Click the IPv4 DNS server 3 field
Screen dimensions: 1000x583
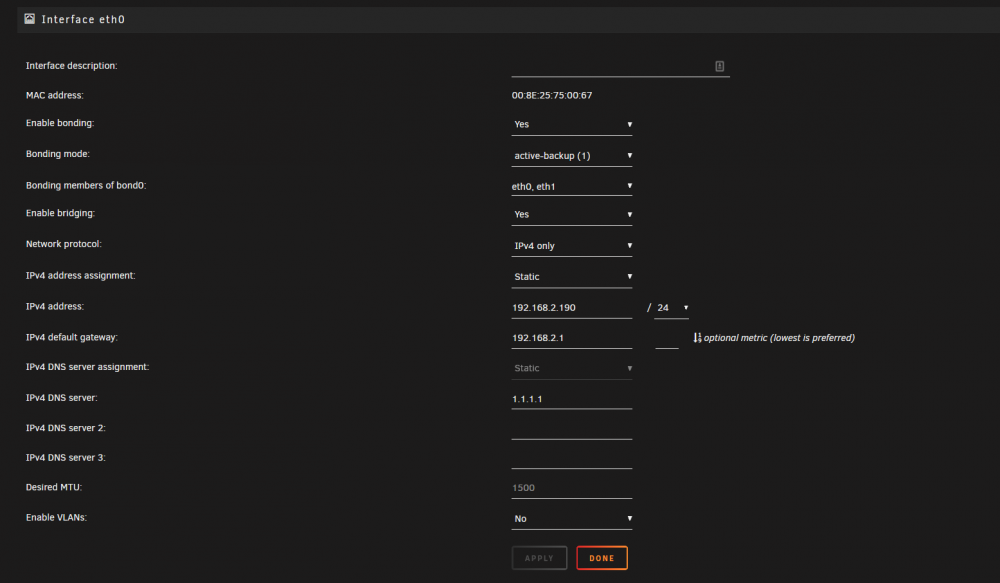pos(571,459)
